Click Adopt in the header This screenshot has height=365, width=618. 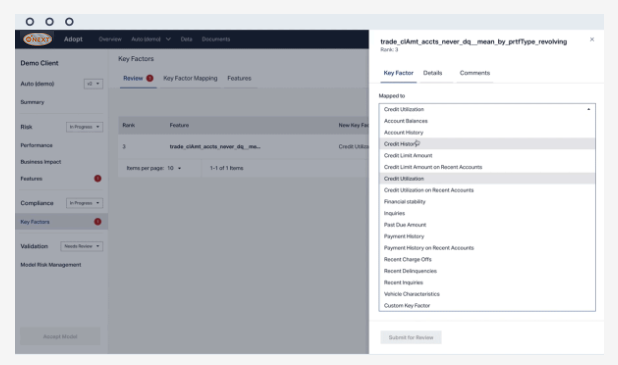coord(73,39)
